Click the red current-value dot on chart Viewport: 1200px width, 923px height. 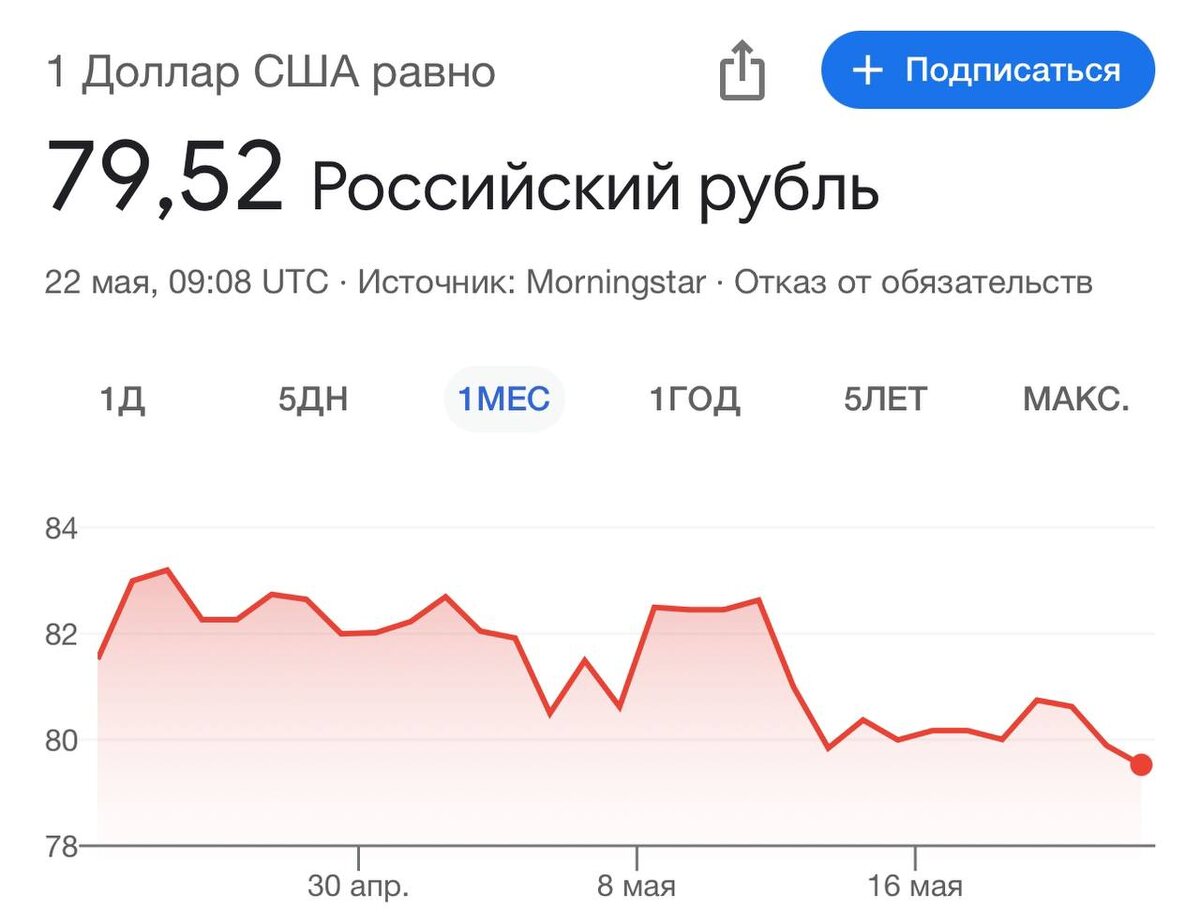pyautogui.click(x=1141, y=765)
